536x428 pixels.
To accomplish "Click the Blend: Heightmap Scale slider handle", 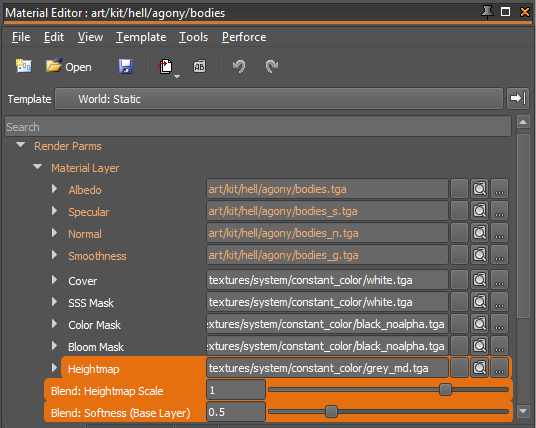I will point(445,389).
